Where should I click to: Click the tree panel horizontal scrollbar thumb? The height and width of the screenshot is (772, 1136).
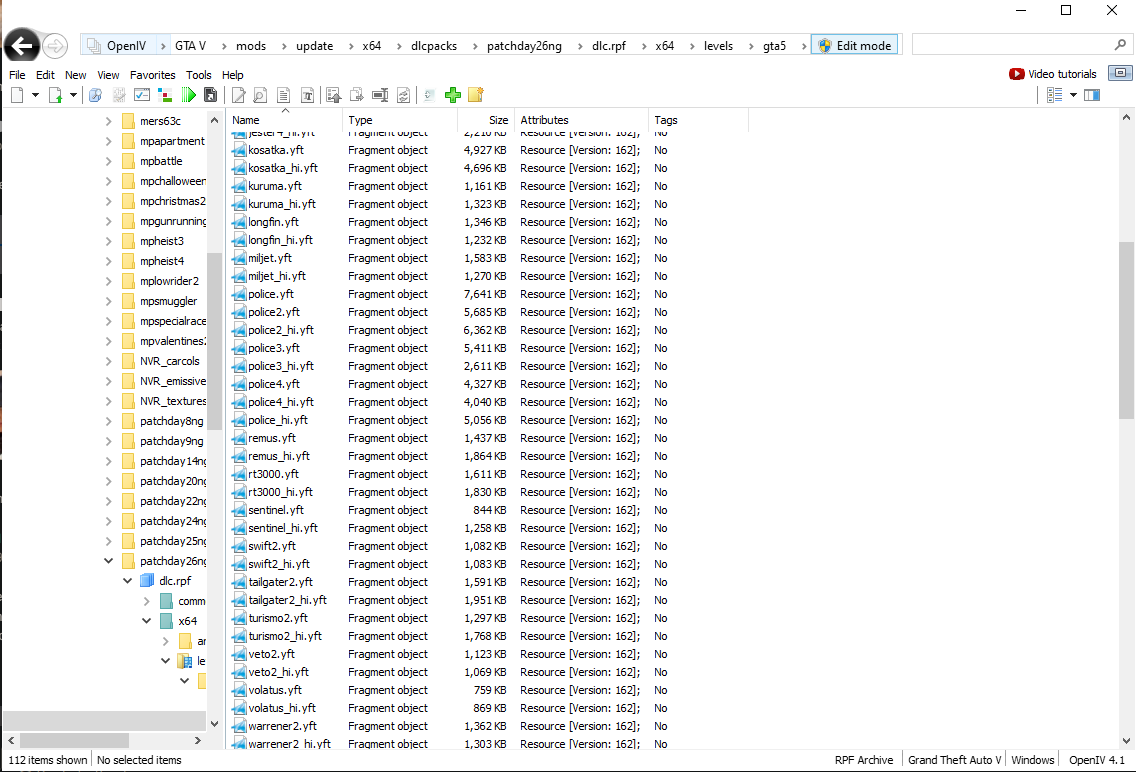click(x=75, y=740)
